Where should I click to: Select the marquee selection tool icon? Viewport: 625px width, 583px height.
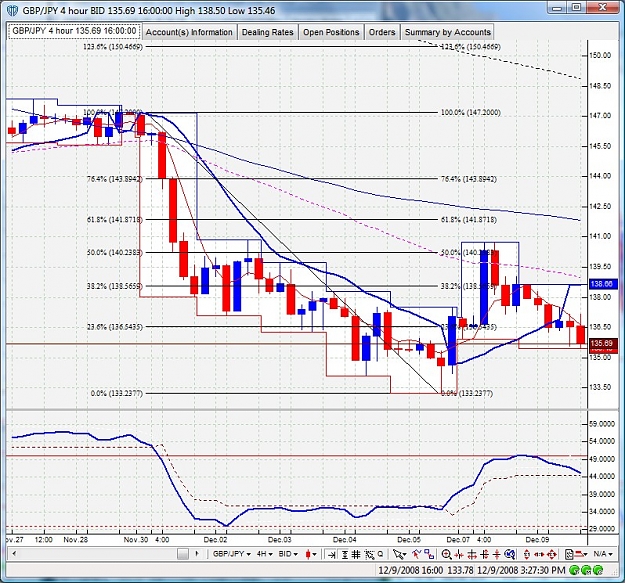(369, 554)
